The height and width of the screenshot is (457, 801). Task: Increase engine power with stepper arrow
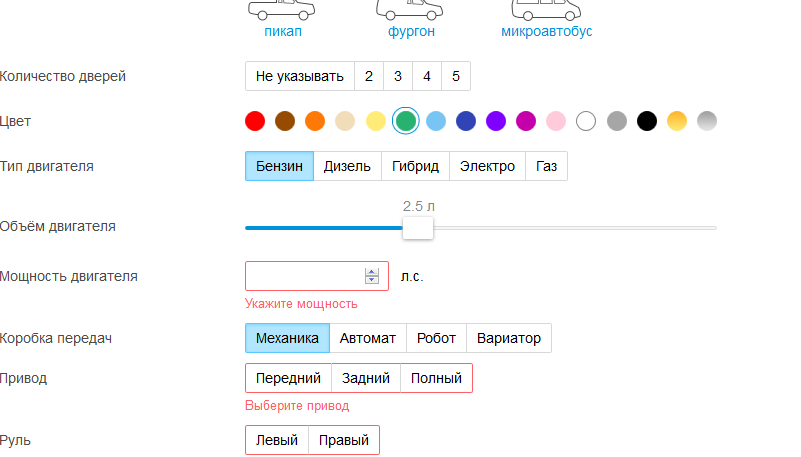pos(372,272)
